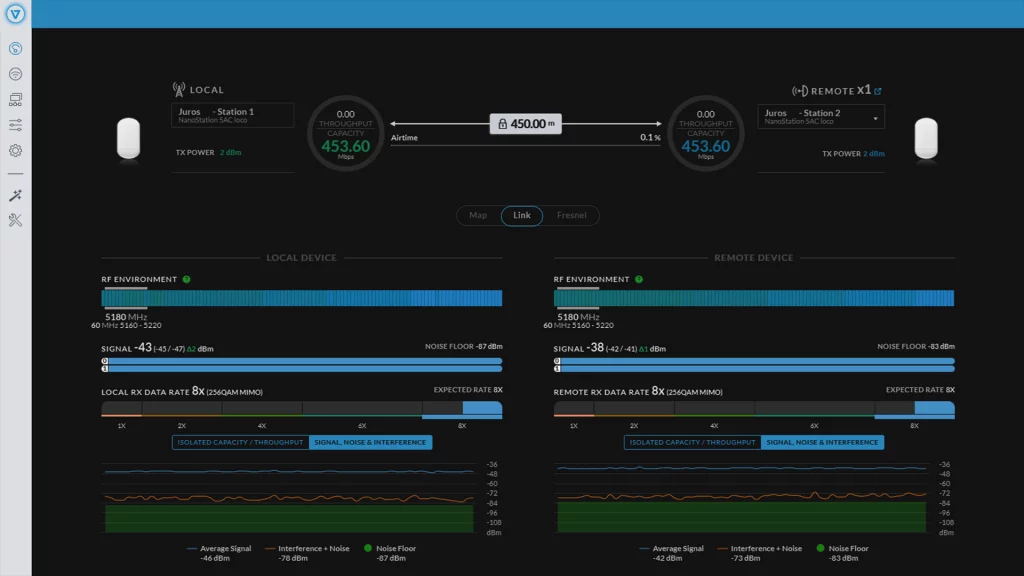Click the remote RF Environment help icon
This screenshot has height=576, width=1024.
click(639, 280)
